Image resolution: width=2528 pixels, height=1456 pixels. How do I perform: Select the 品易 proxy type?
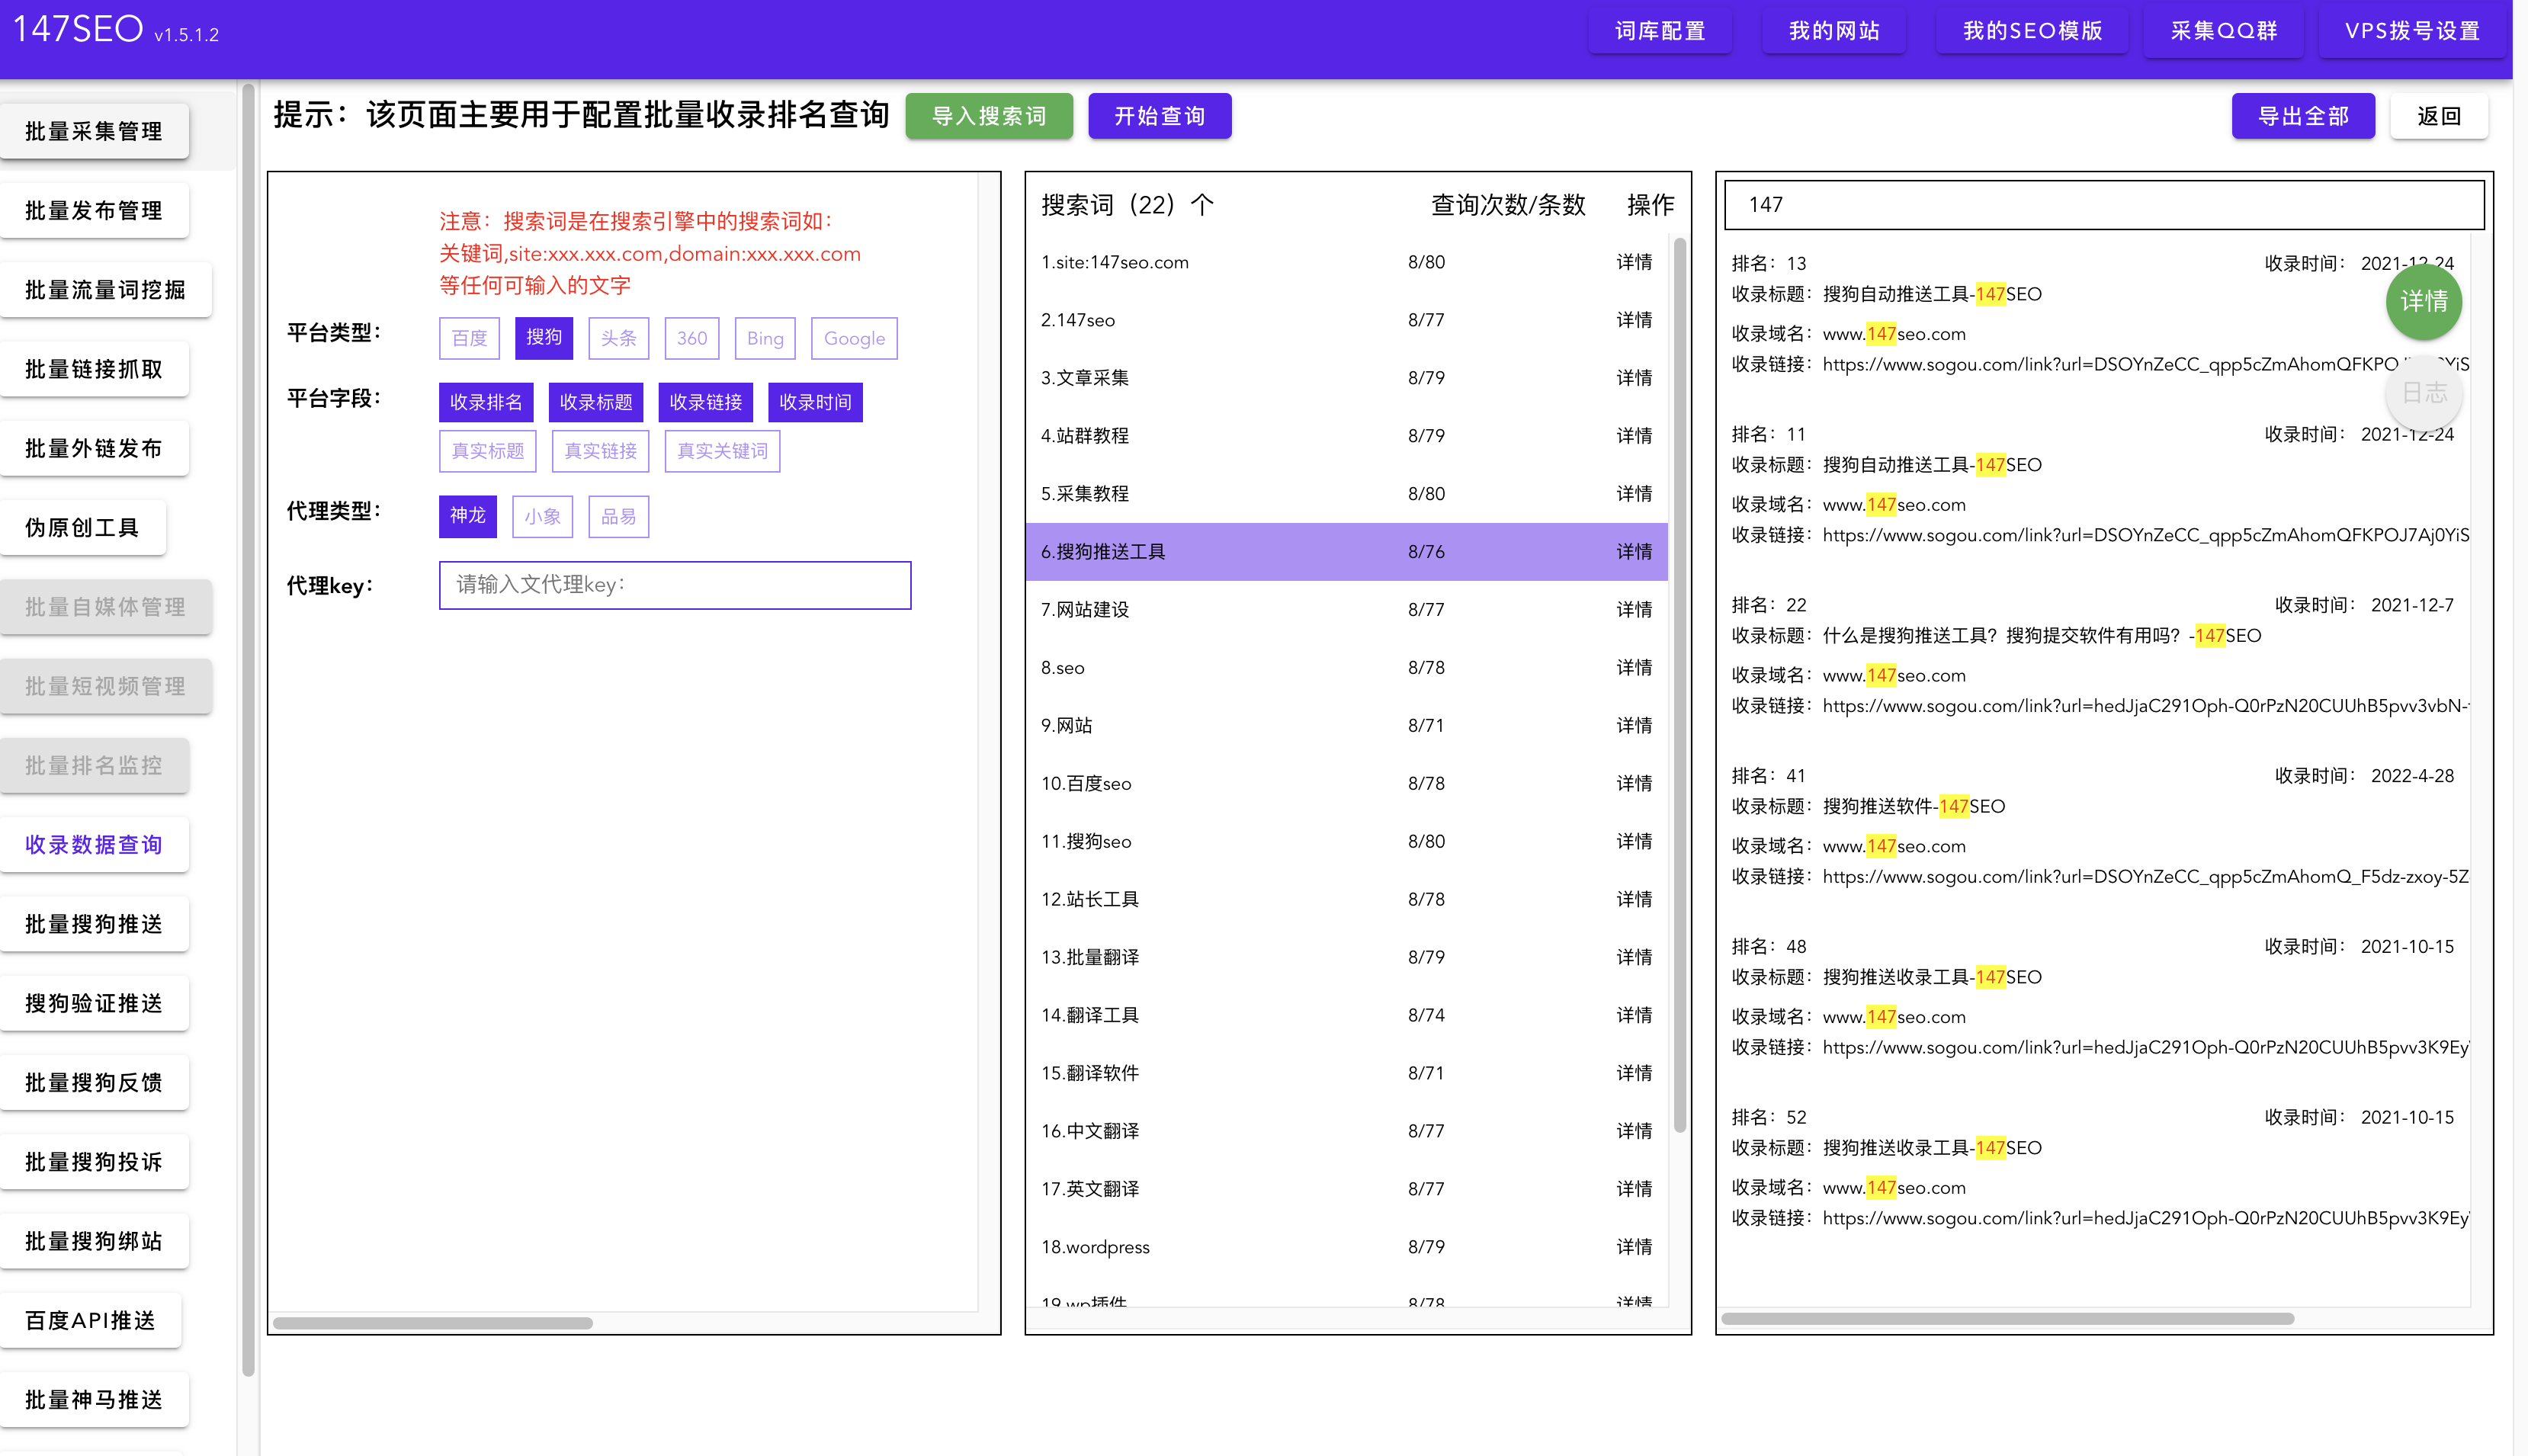(x=619, y=516)
